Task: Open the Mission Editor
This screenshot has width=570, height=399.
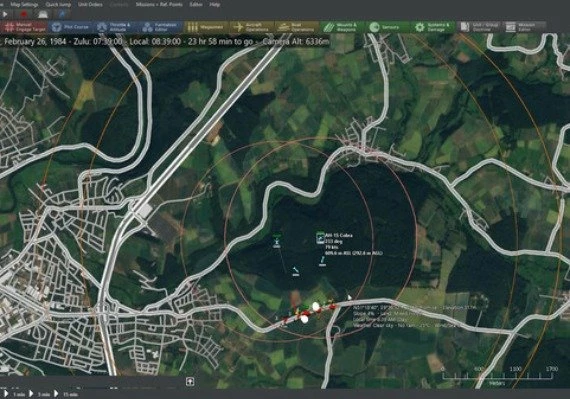Action: (x=525, y=27)
